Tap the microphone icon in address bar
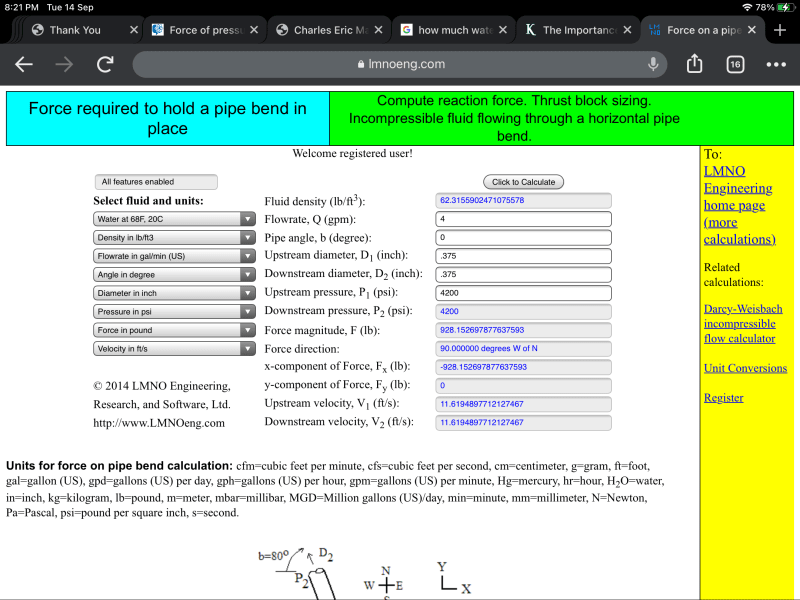Image resolution: width=800 pixels, height=600 pixels. (653, 64)
